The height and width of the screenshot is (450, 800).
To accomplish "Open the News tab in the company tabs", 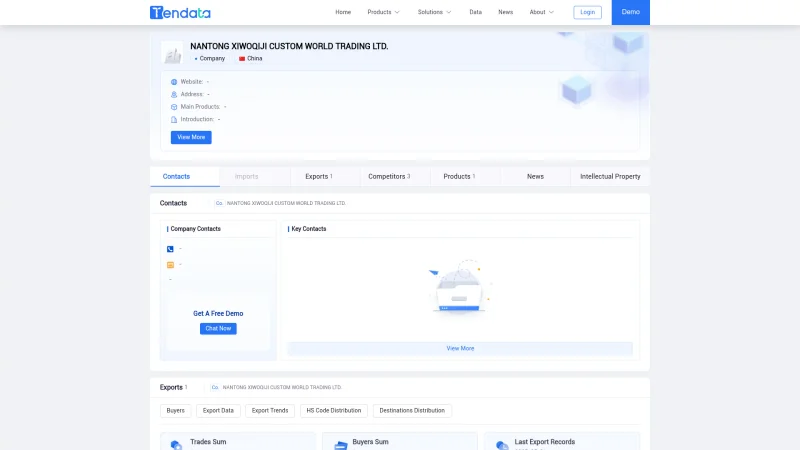I will (x=535, y=177).
